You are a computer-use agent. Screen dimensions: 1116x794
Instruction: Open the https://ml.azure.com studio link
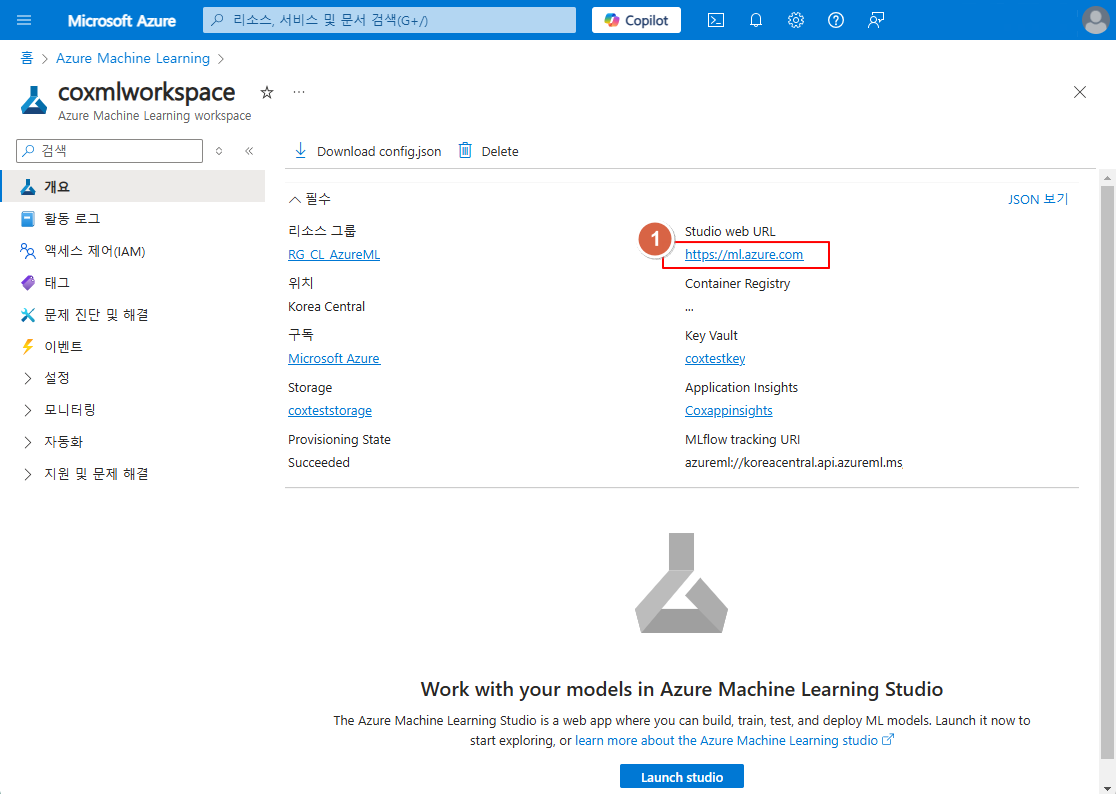point(744,255)
